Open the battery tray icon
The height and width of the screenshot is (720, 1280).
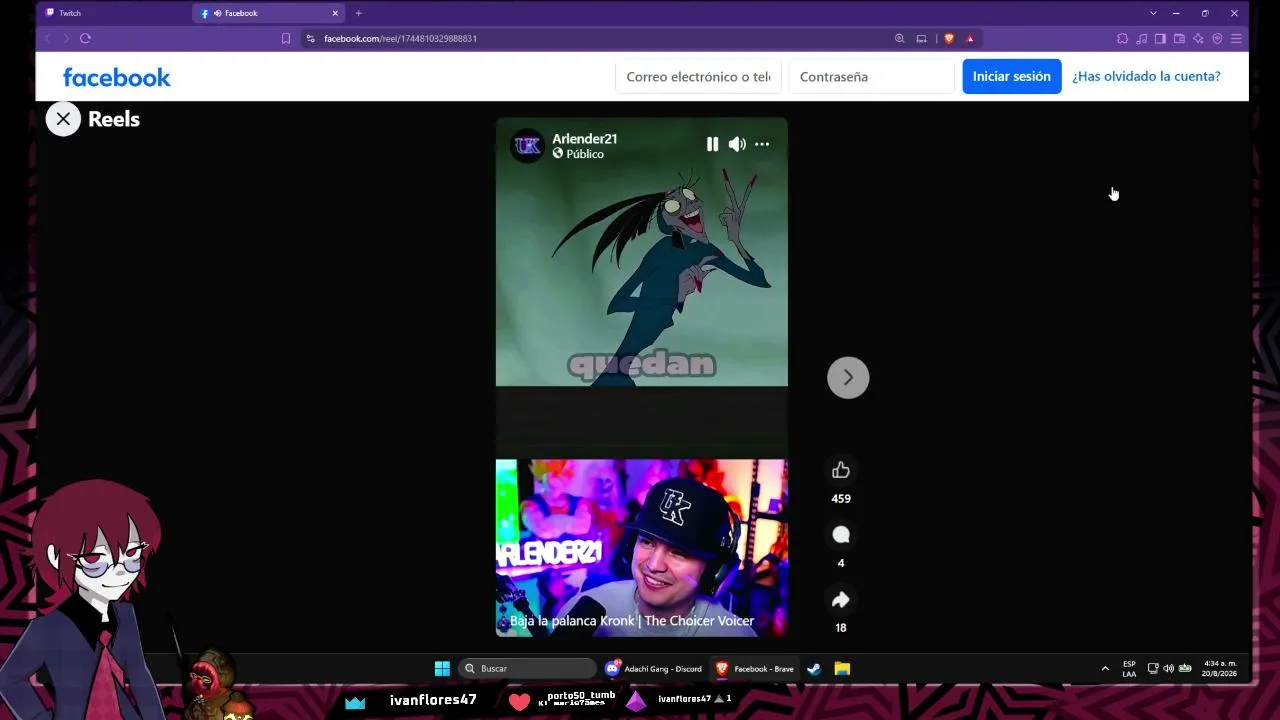click(x=1185, y=669)
